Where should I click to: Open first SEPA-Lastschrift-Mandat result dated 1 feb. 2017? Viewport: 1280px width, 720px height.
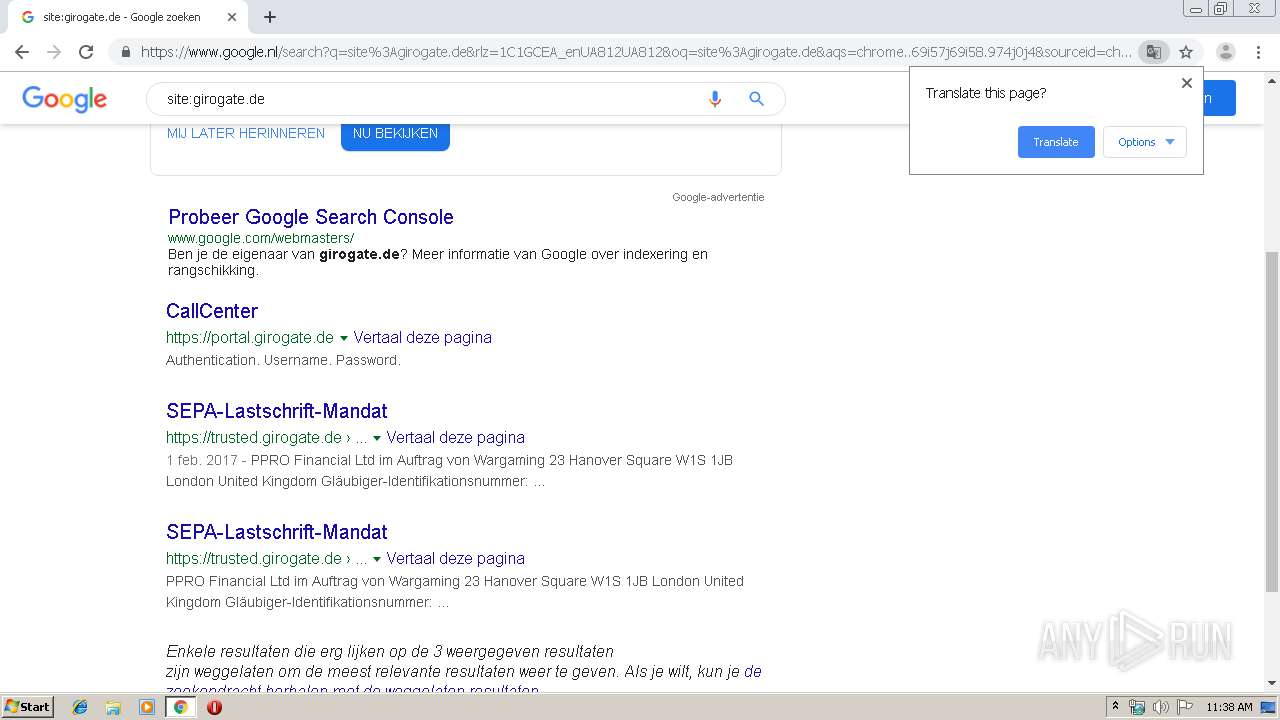pyautogui.click(x=277, y=411)
